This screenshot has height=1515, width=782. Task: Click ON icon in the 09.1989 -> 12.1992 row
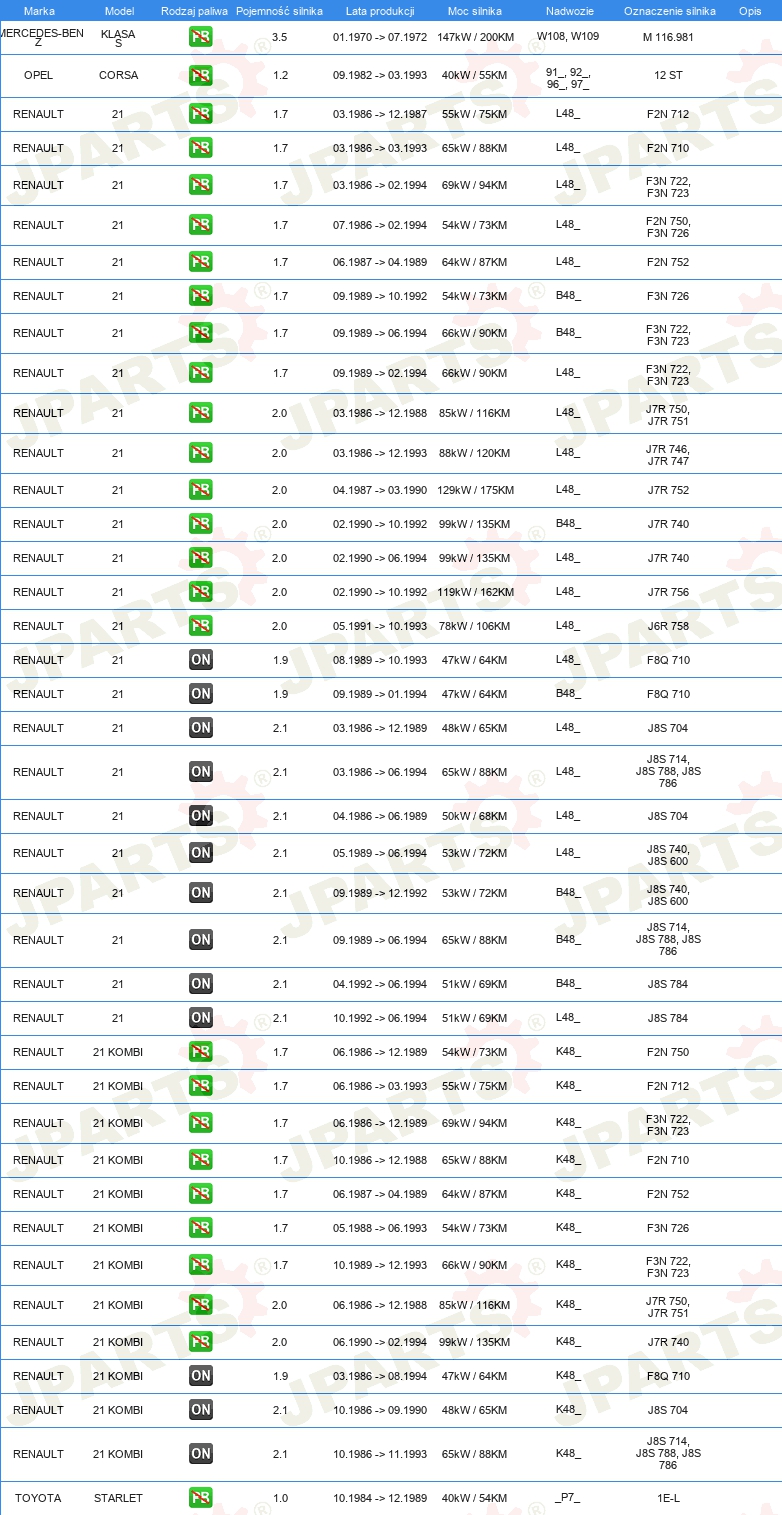point(200,893)
